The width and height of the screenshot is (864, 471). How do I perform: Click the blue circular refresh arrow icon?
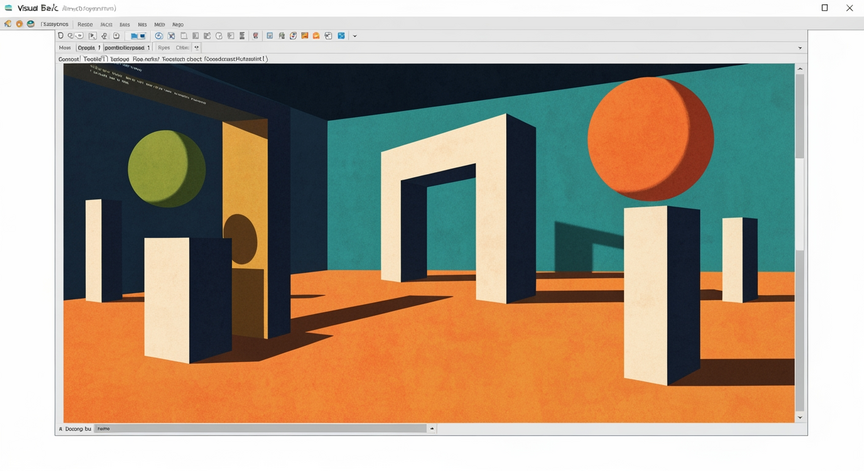click(159, 36)
